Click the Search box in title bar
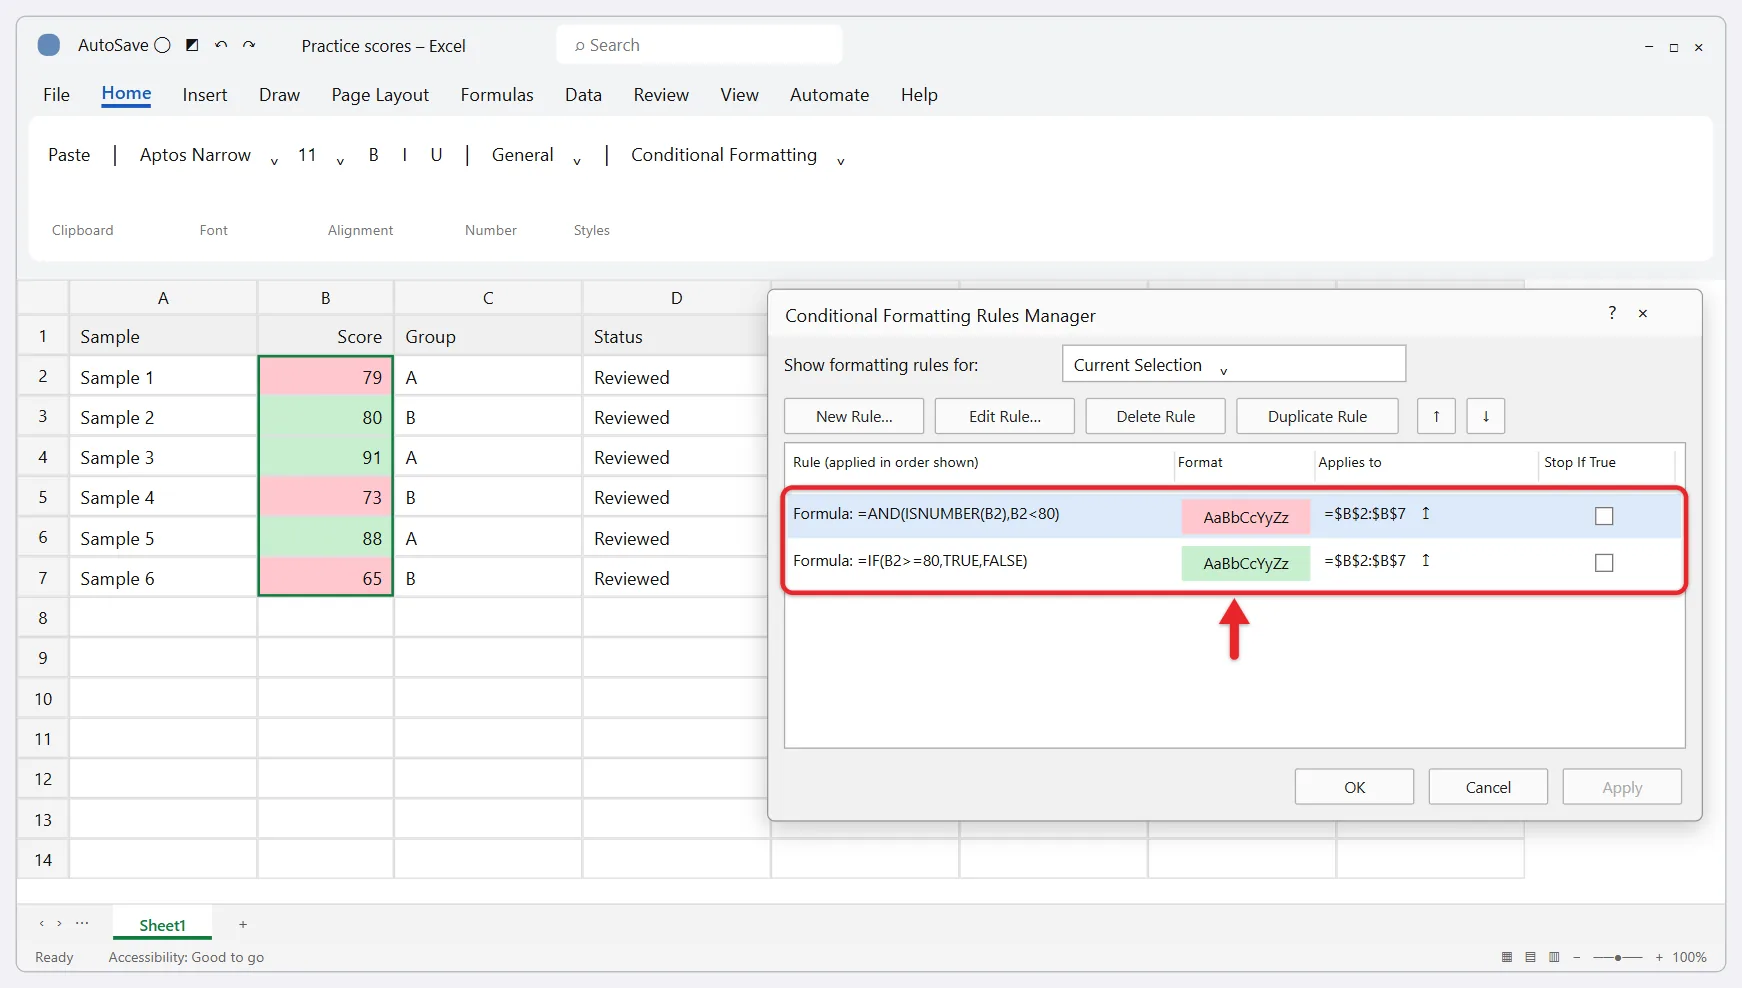 tap(699, 45)
